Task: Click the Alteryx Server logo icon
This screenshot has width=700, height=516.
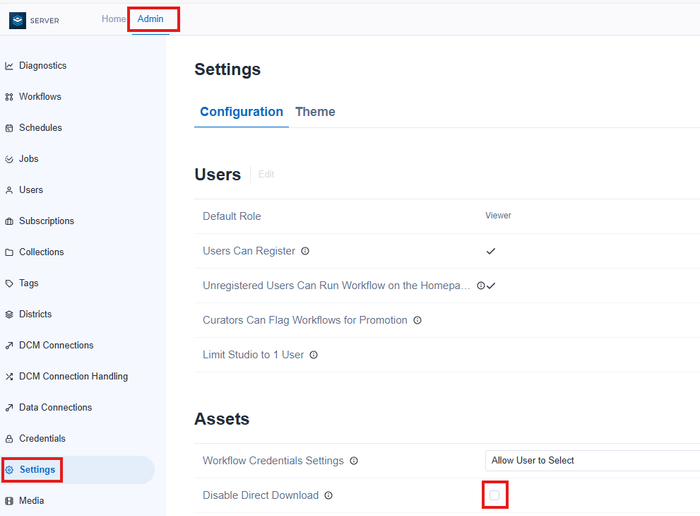Action: click(17, 20)
